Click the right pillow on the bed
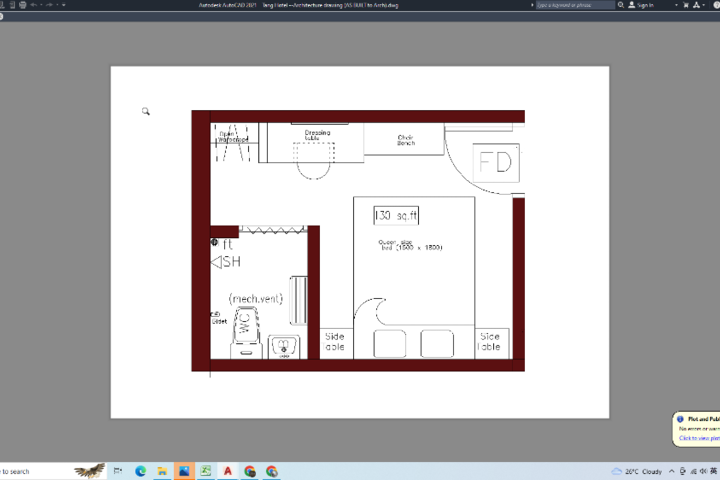Viewport: 720px width, 480px height. pyautogui.click(x=437, y=344)
